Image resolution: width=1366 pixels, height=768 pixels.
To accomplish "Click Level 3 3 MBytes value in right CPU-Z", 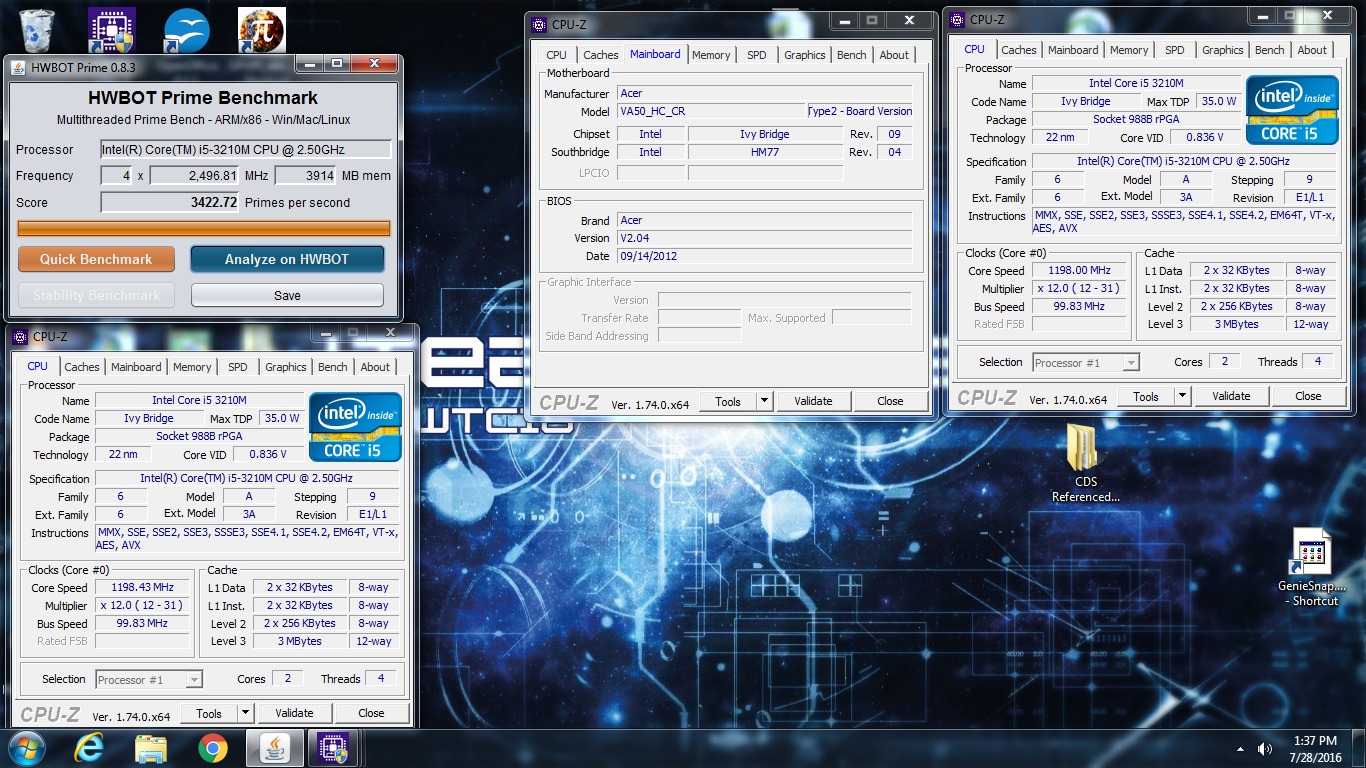I will [x=1236, y=324].
